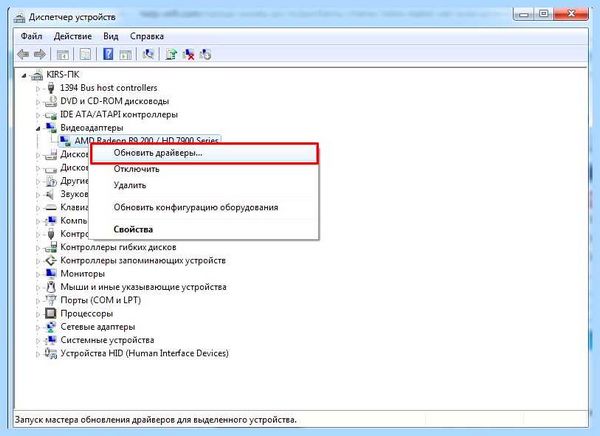This screenshot has height=436, width=600.
Task: Expand the Процессоры node
Action: coord(38,314)
